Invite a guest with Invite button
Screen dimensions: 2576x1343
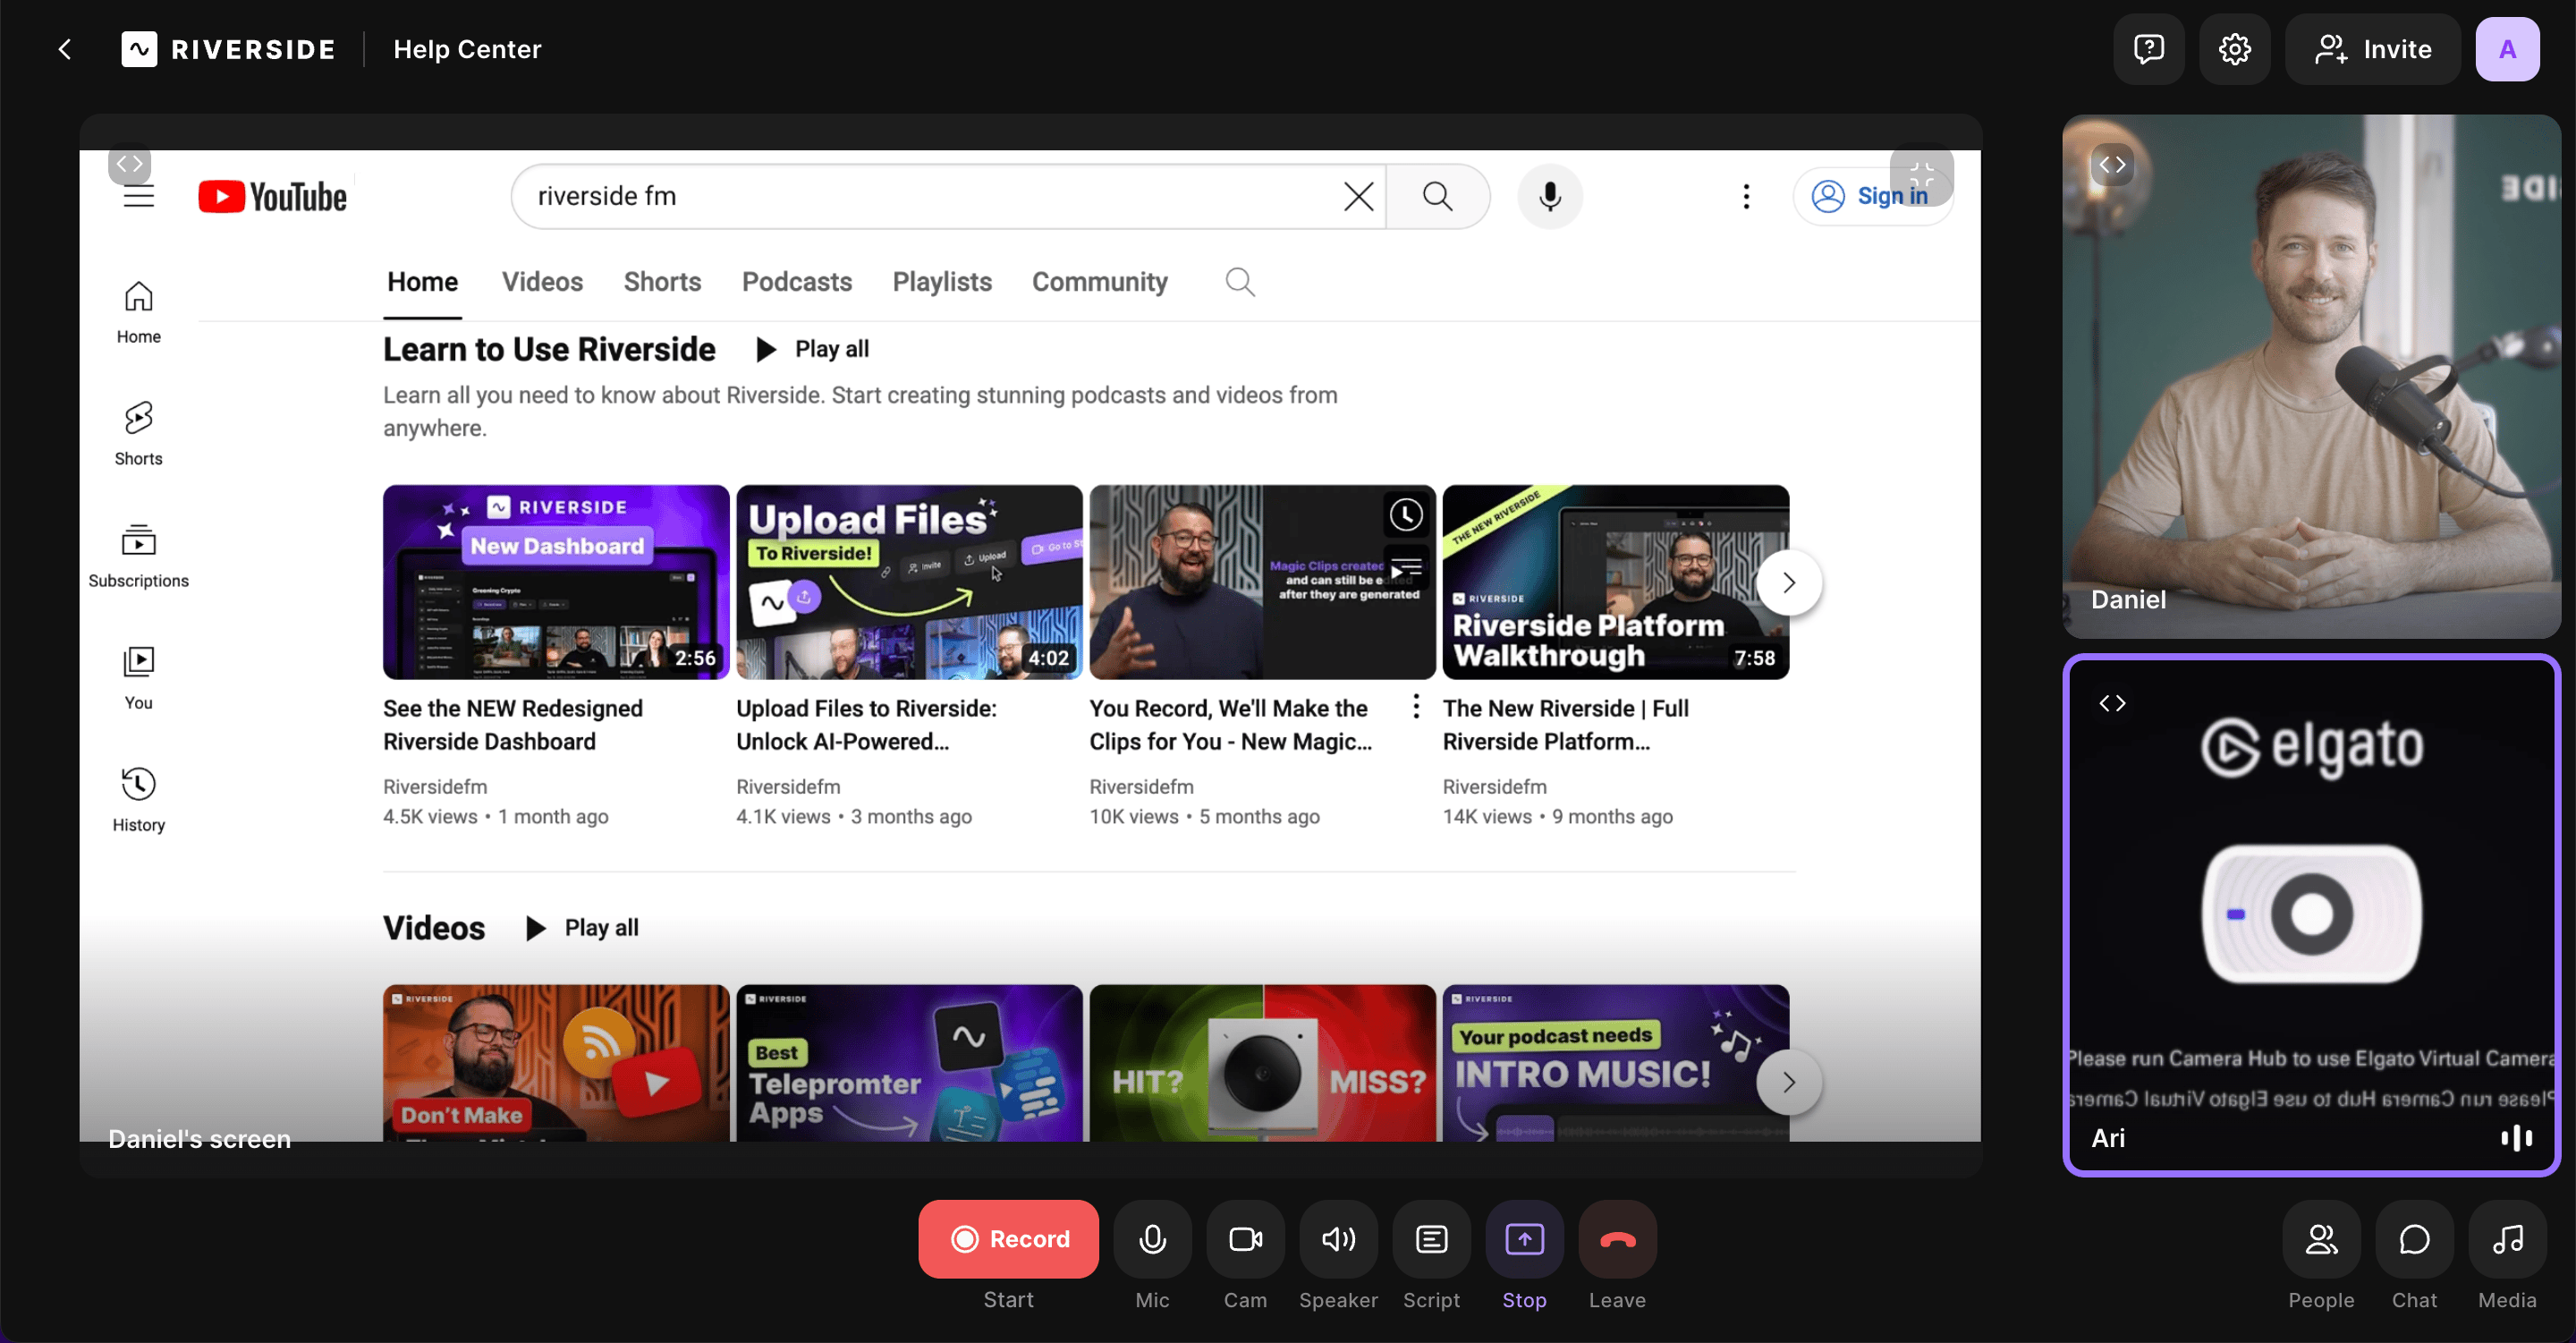2372,49
